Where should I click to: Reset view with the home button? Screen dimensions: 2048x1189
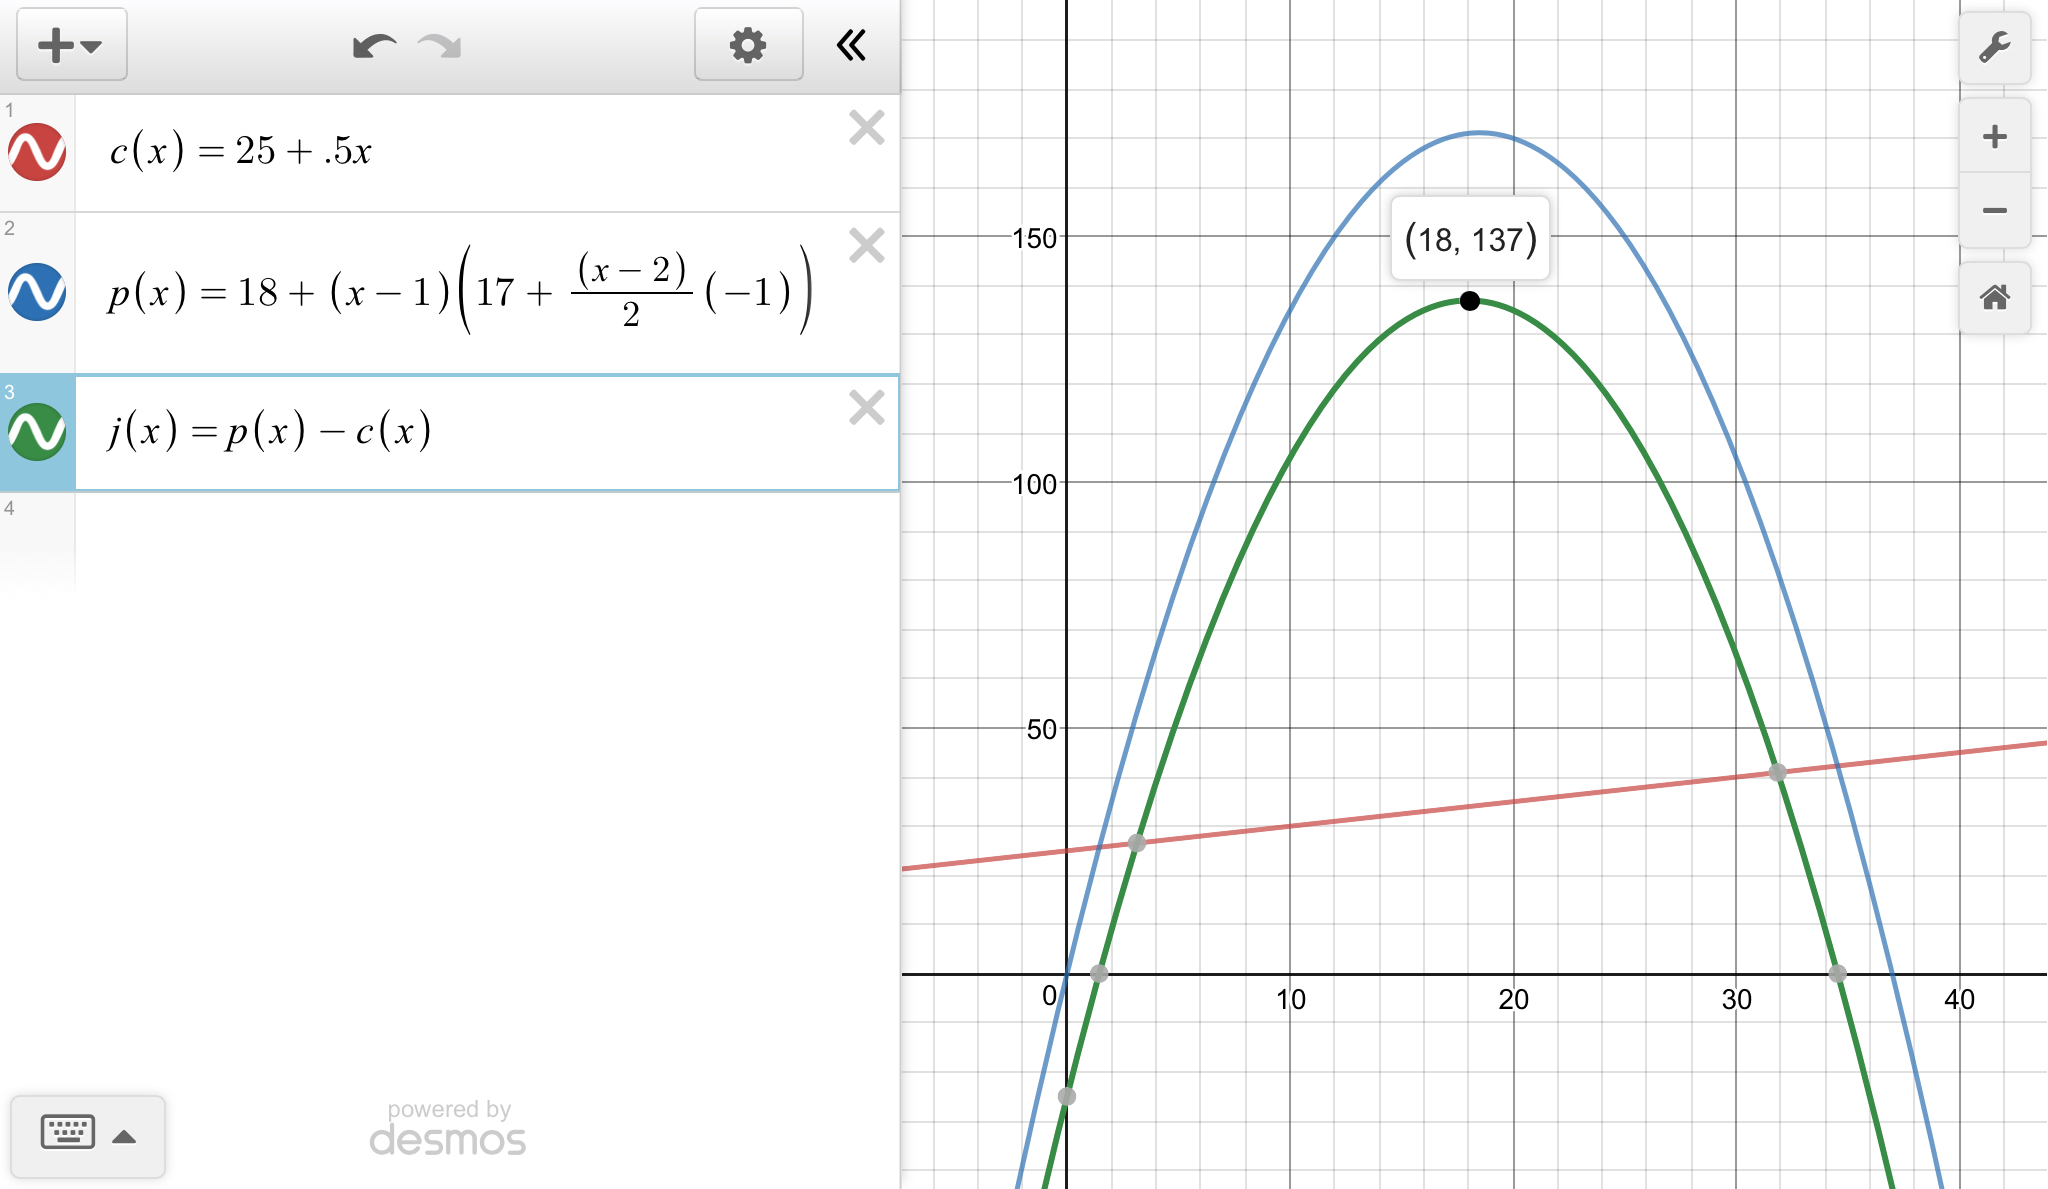pyautogui.click(x=1994, y=297)
